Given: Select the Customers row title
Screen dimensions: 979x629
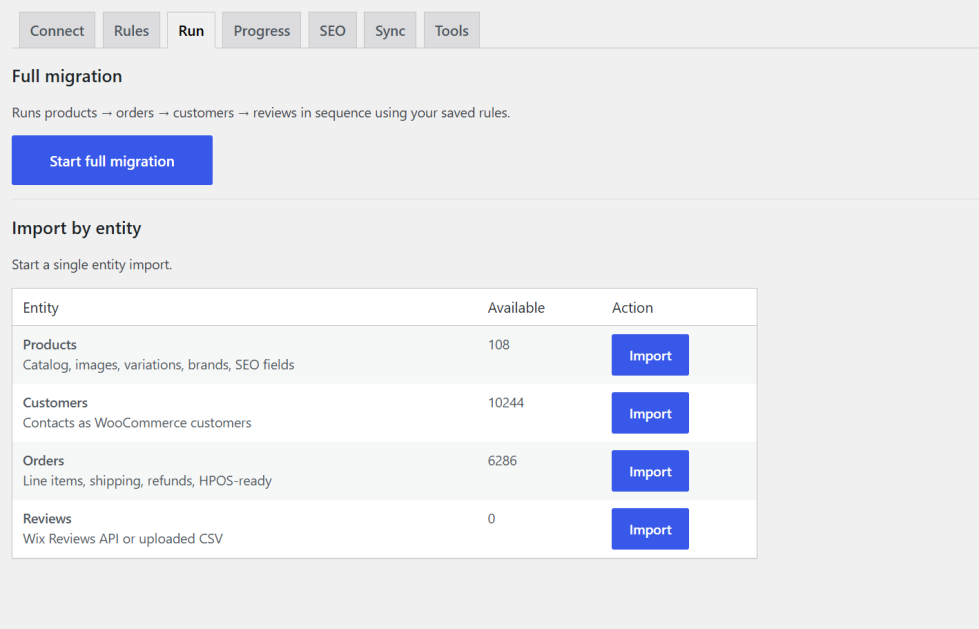Looking at the screenshot, I should point(56,403).
